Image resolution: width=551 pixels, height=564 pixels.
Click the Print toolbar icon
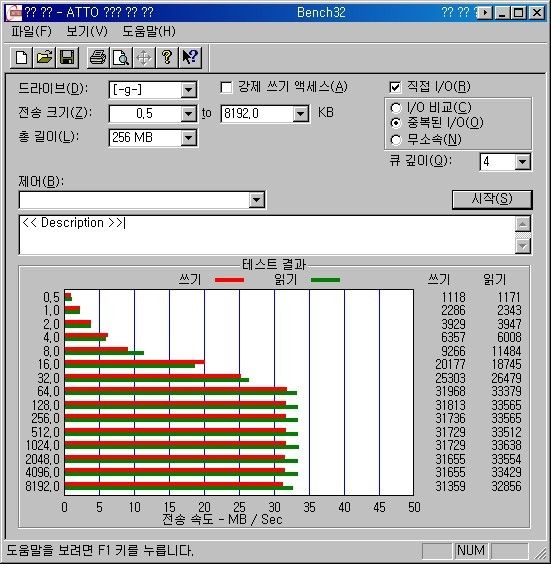(98, 58)
